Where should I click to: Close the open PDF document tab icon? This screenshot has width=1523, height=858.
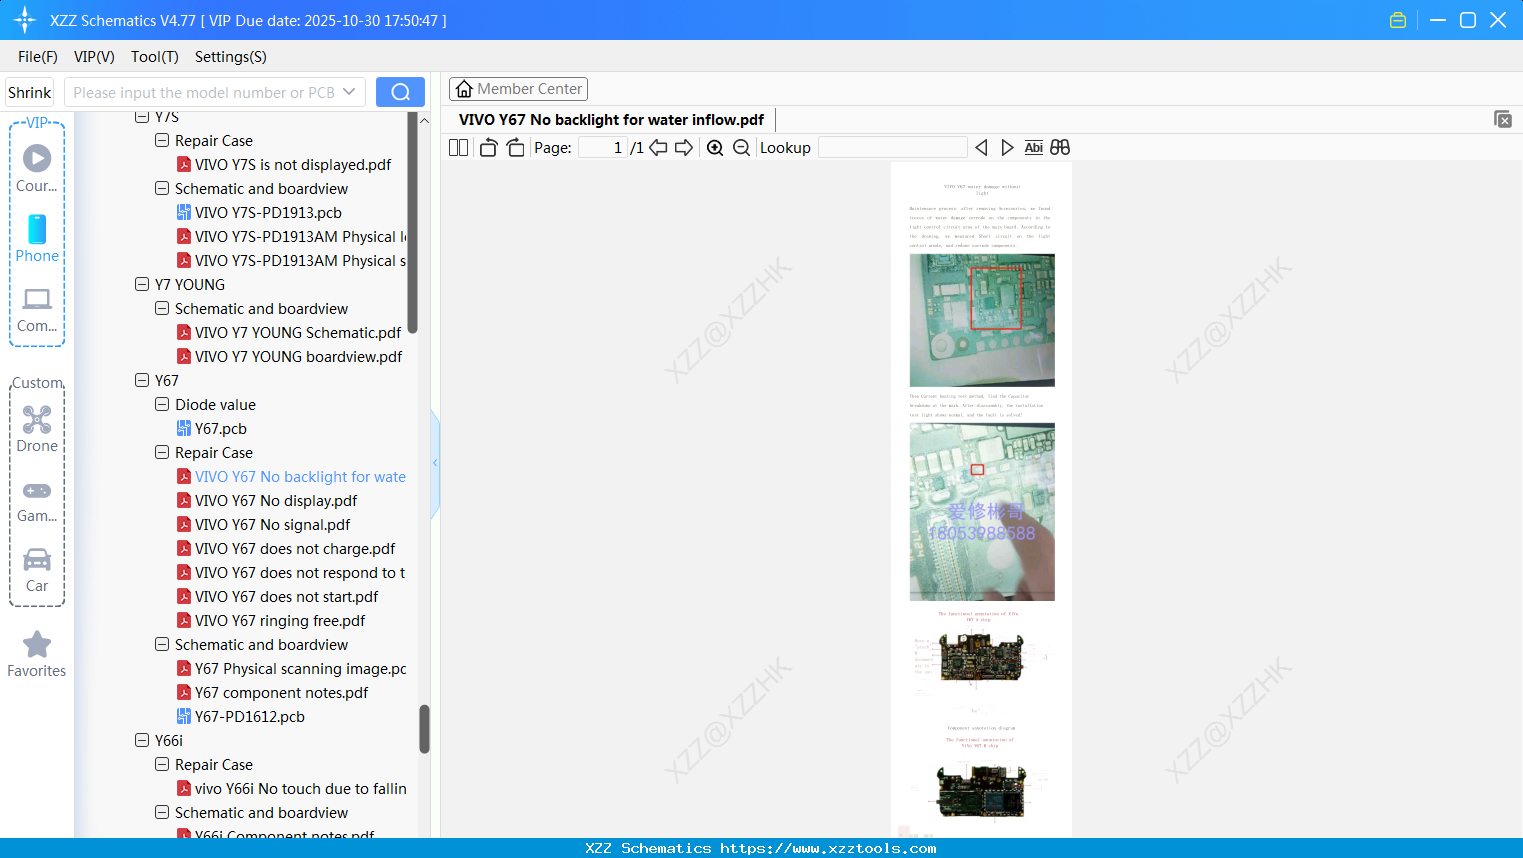pyautogui.click(x=1503, y=119)
